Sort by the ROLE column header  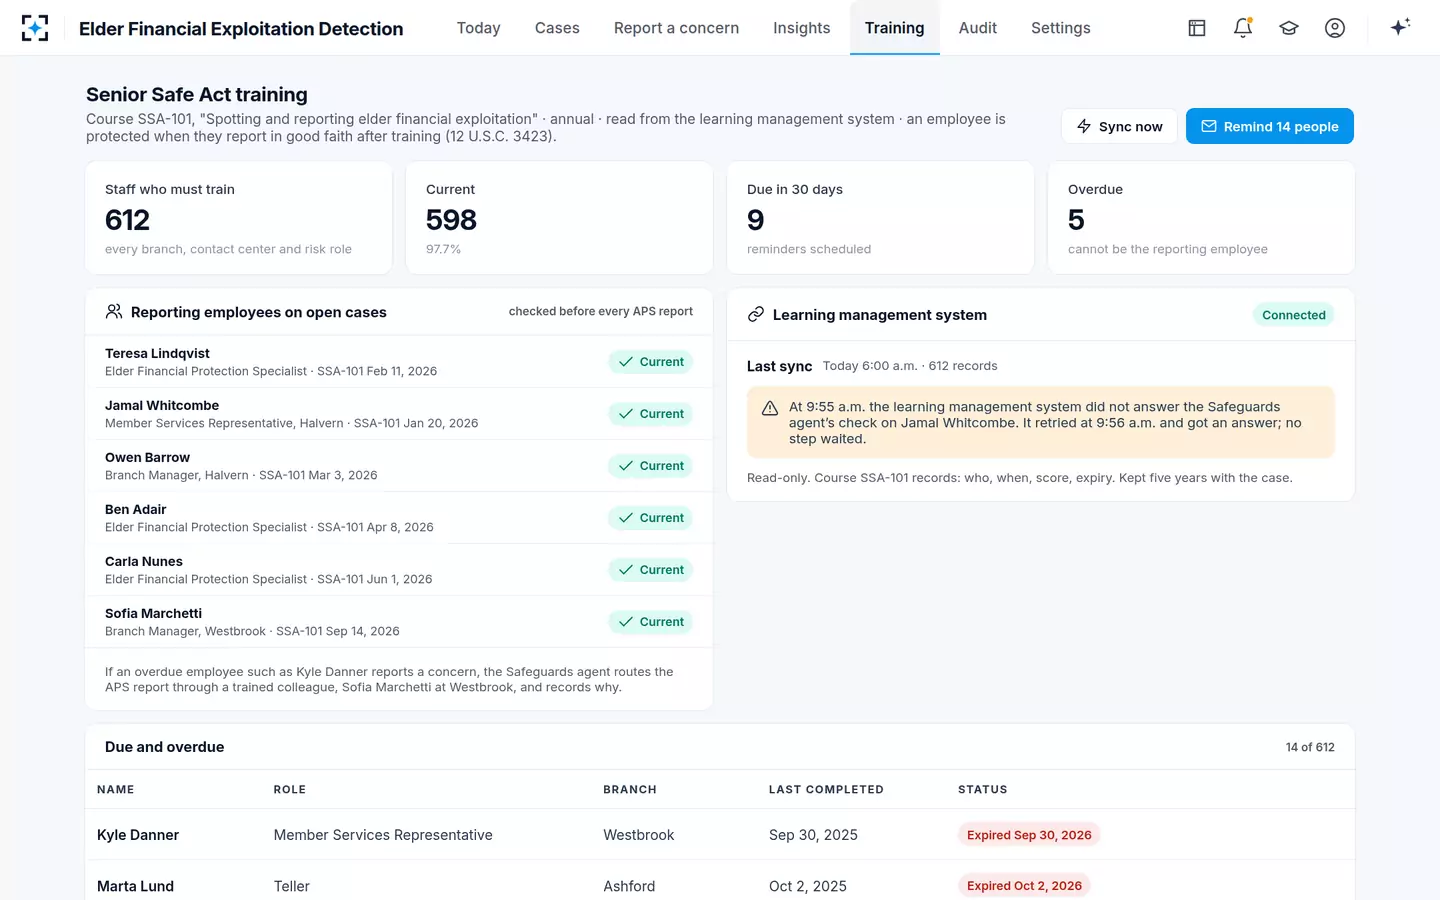coord(290,790)
